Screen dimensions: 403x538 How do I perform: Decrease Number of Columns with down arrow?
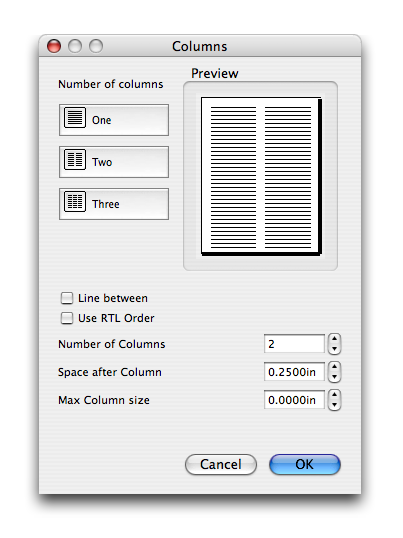334,349
